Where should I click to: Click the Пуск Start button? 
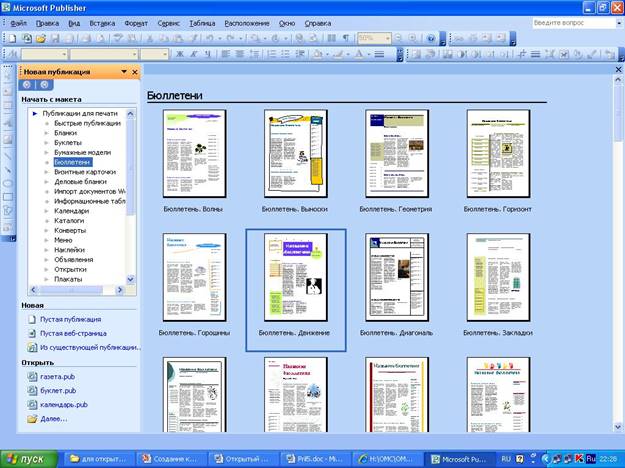point(29,459)
